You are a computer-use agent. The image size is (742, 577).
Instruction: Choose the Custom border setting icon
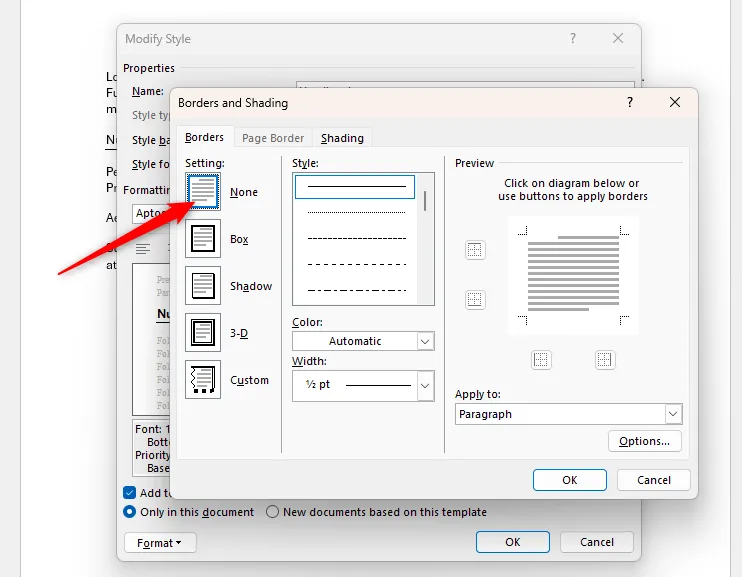[x=203, y=380]
